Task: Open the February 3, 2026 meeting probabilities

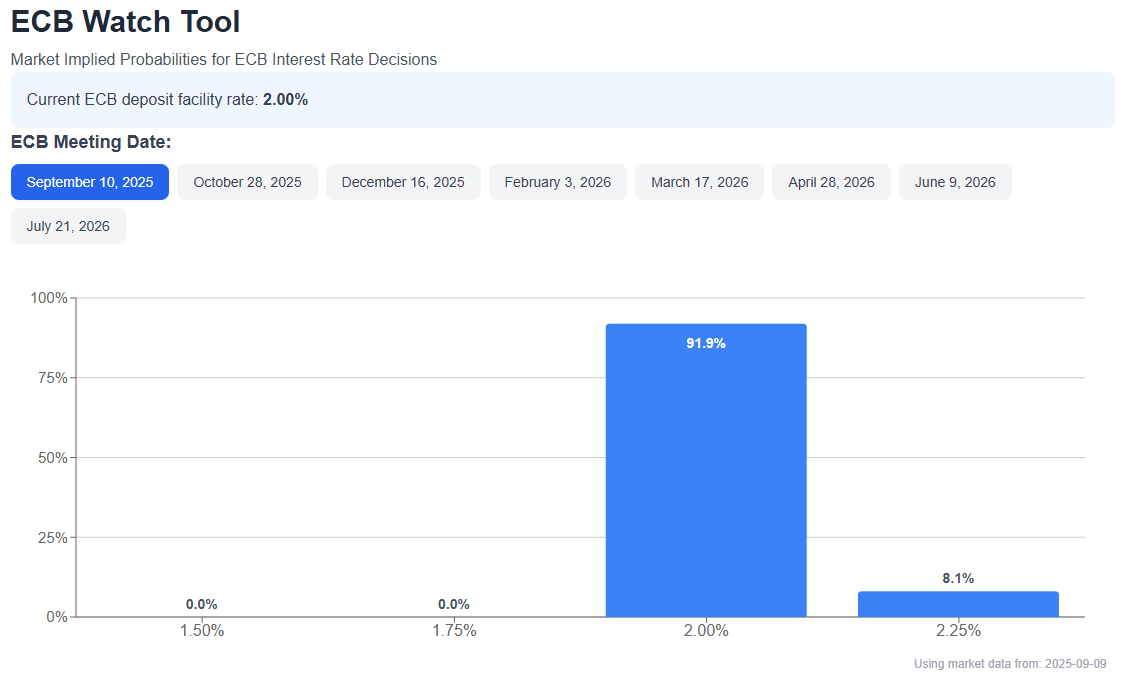Action: [557, 182]
